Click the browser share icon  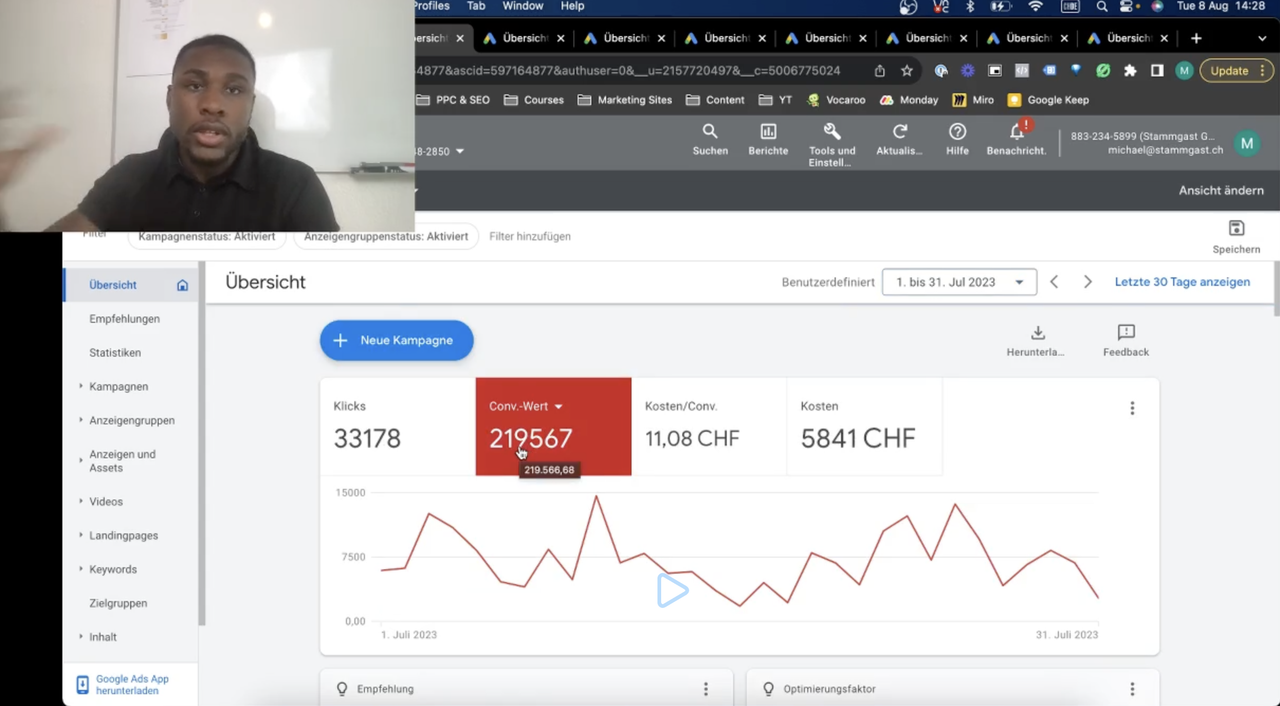tap(879, 71)
